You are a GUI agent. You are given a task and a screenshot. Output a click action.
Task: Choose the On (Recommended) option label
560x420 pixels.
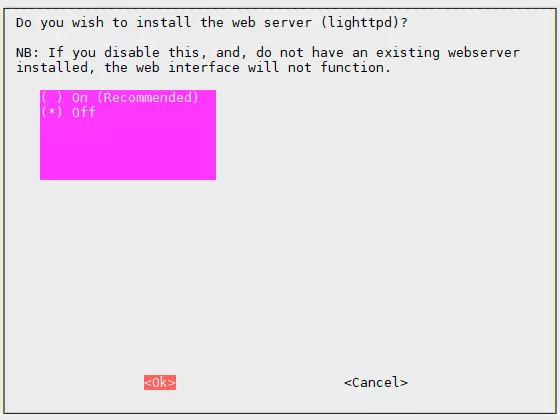(x=135, y=98)
